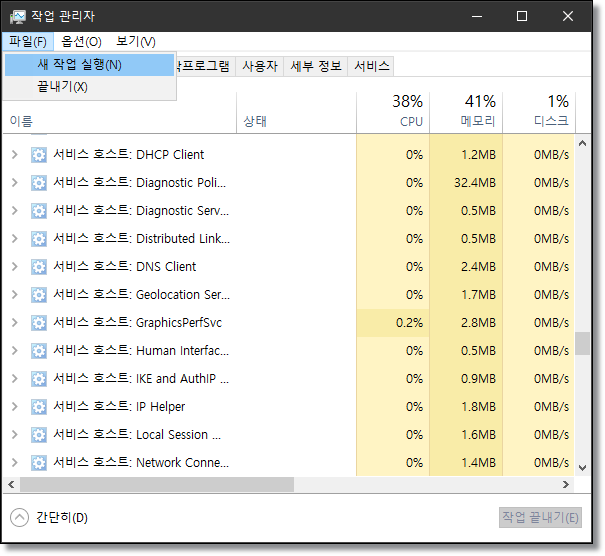This screenshot has width=605, height=556.
Task: Sort by the 1% 디스크 column header
Action: [539, 113]
